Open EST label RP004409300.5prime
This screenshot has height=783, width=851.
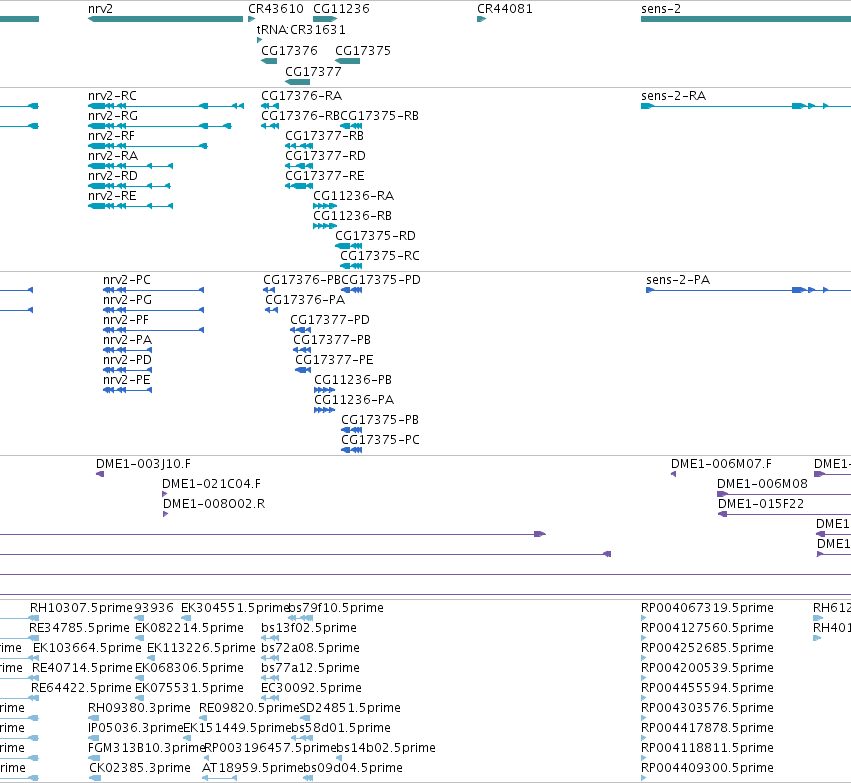click(707, 768)
